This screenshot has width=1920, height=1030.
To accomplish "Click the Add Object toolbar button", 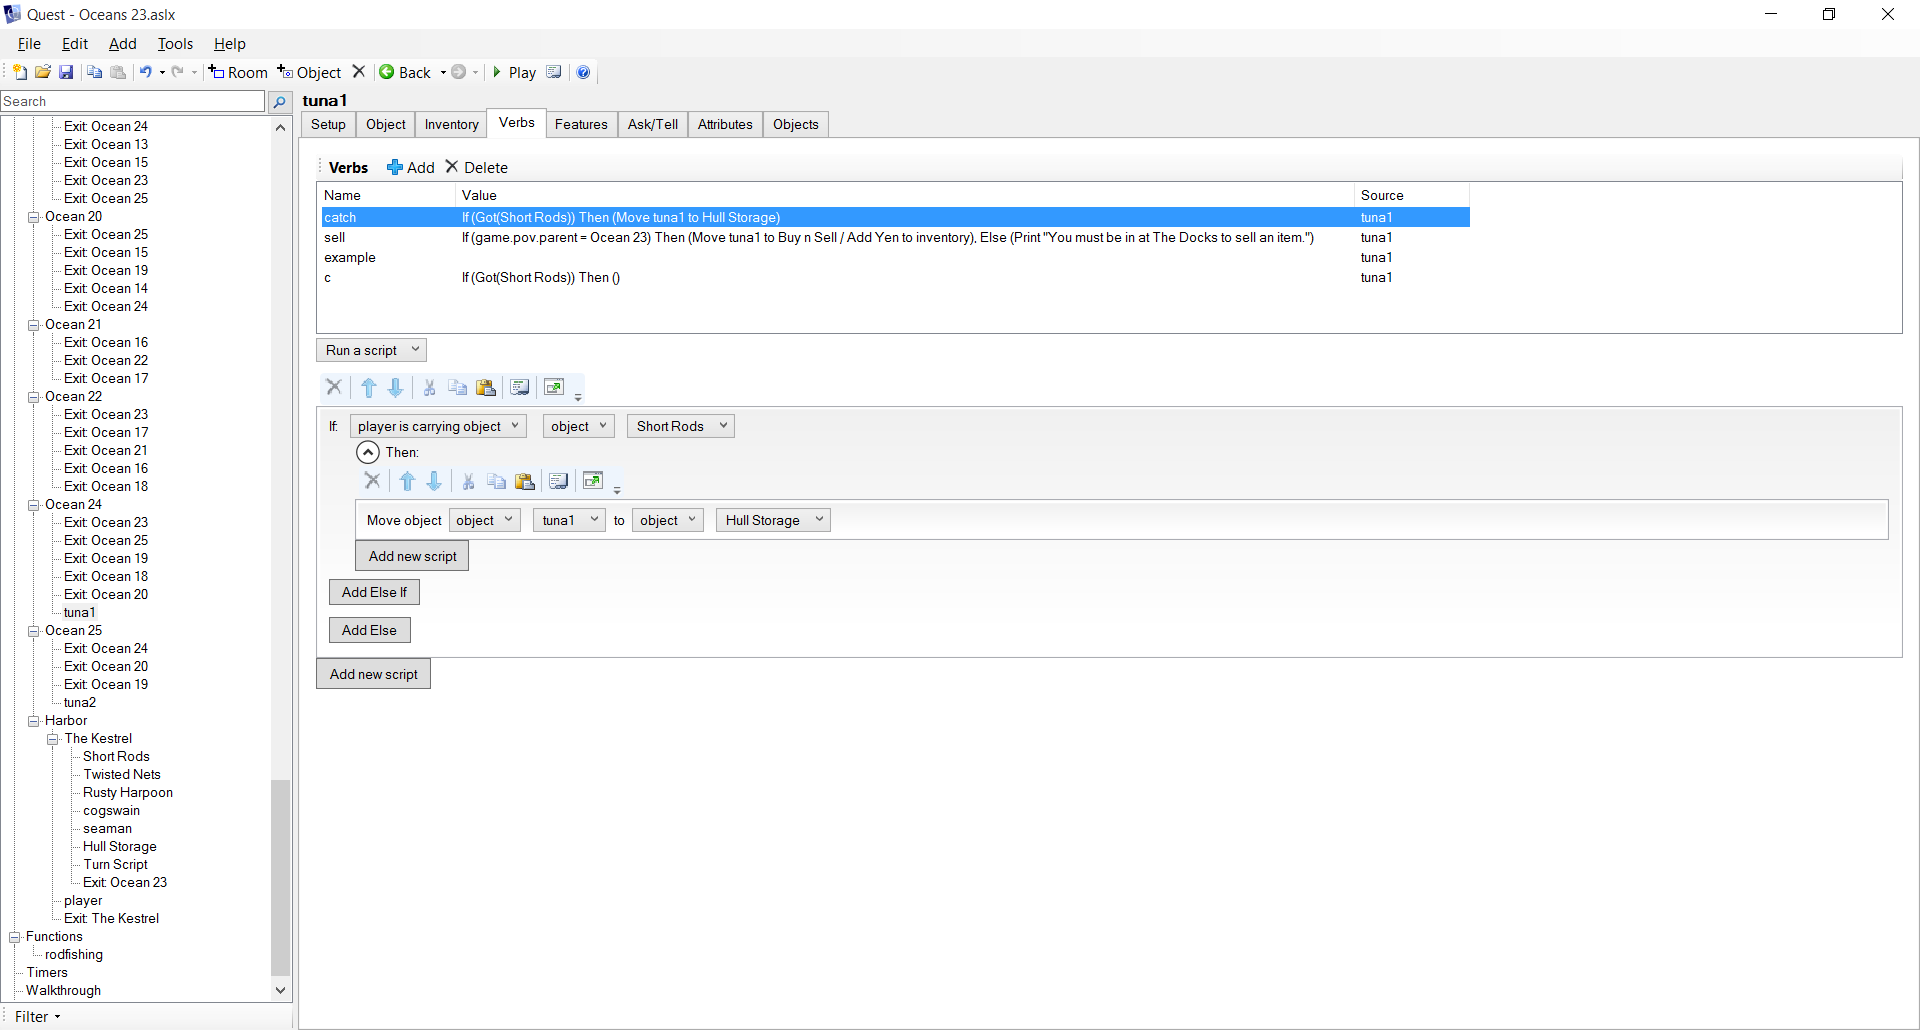I will (309, 72).
